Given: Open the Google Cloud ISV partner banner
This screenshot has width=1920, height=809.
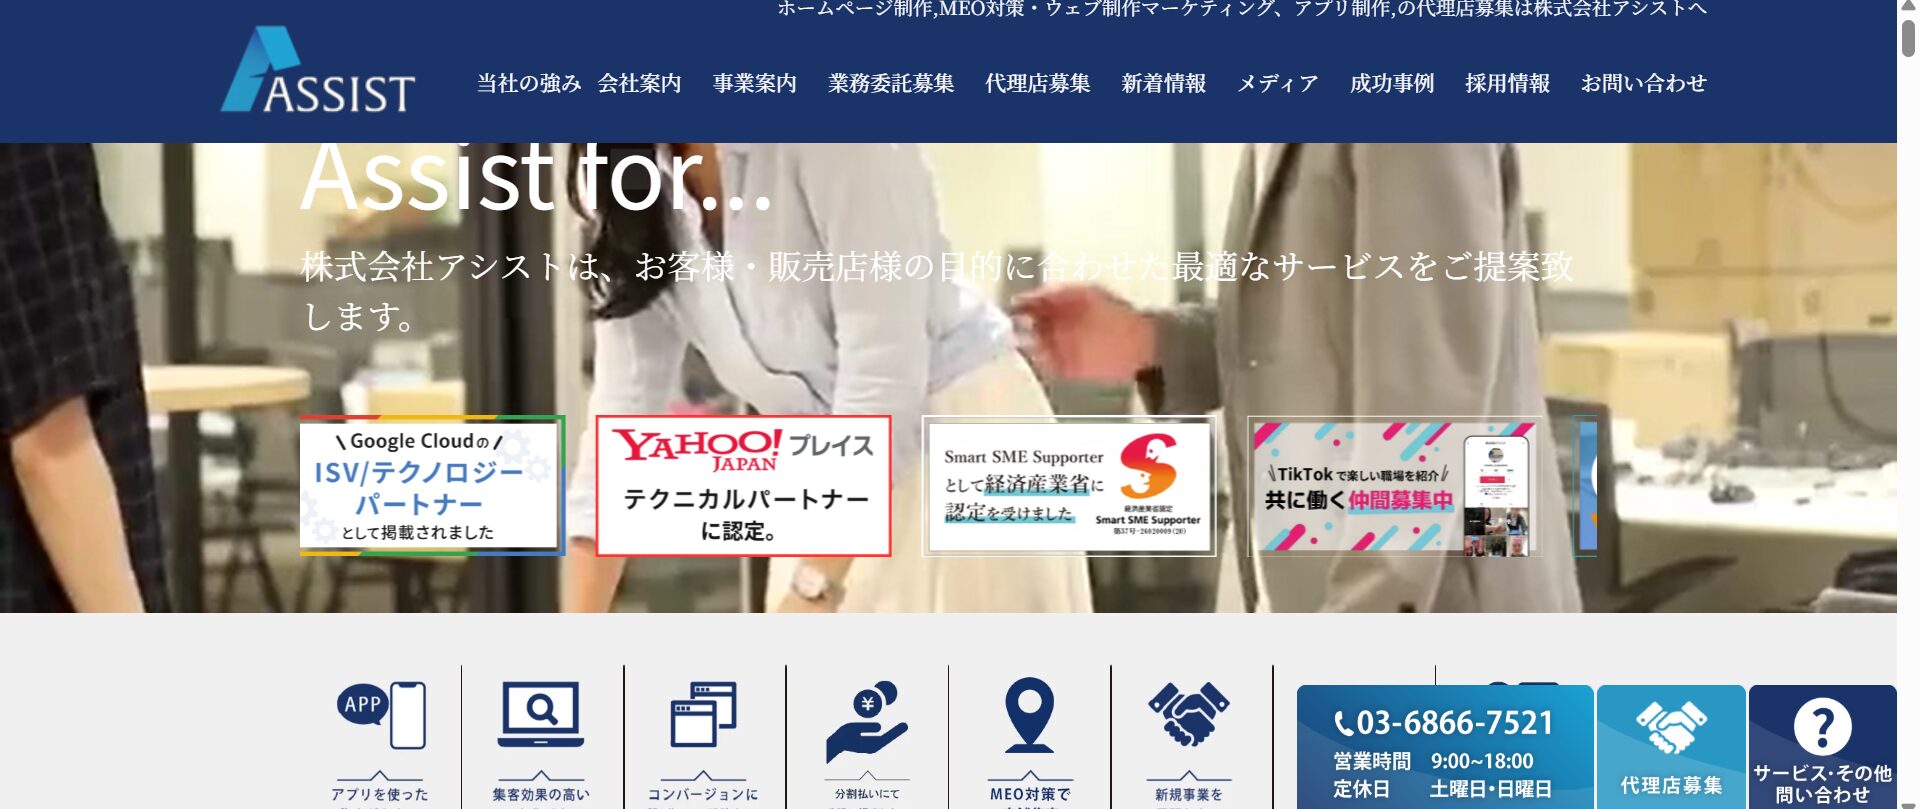Looking at the screenshot, I should pyautogui.click(x=432, y=486).
